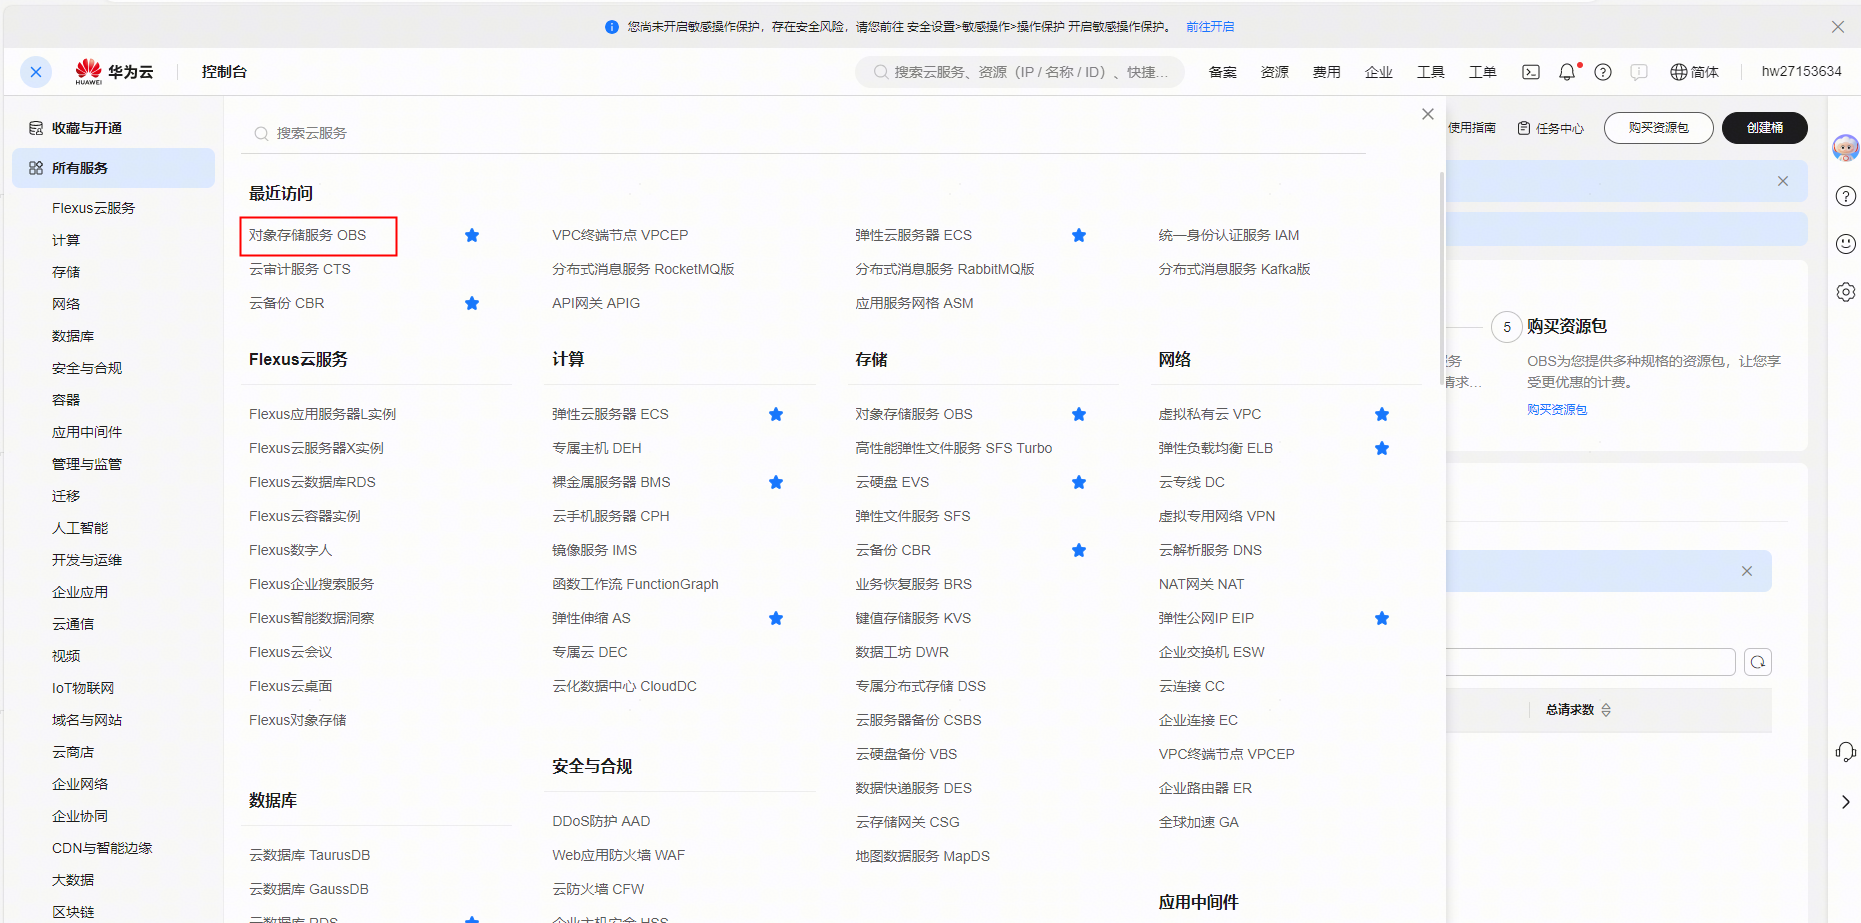Click the service panel vertical scrollbar
1861x923 pixels.
(x=1441, y=280)
